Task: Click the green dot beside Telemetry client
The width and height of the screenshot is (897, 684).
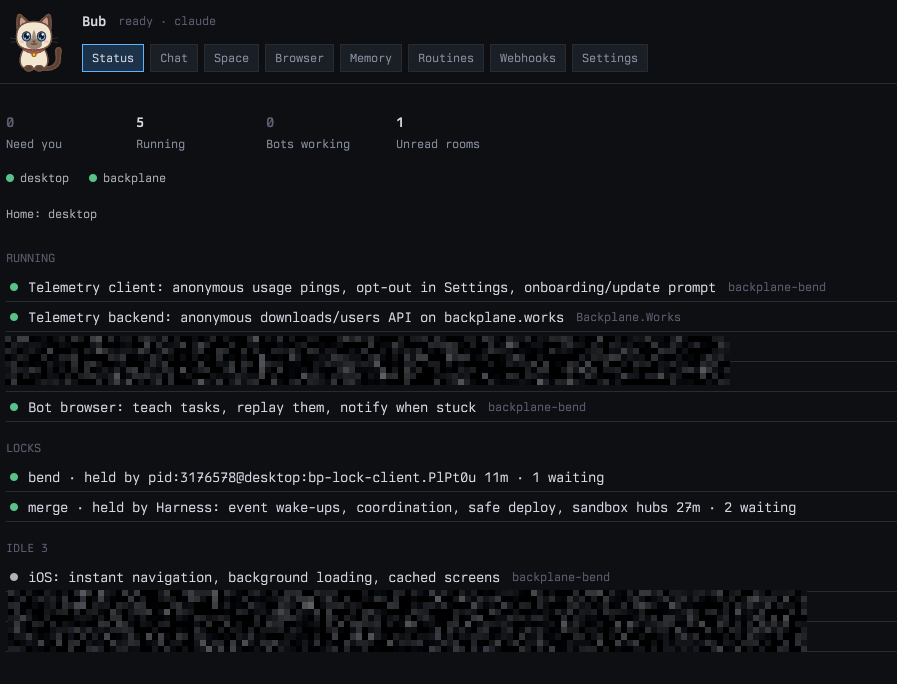Action: [14, 287]
